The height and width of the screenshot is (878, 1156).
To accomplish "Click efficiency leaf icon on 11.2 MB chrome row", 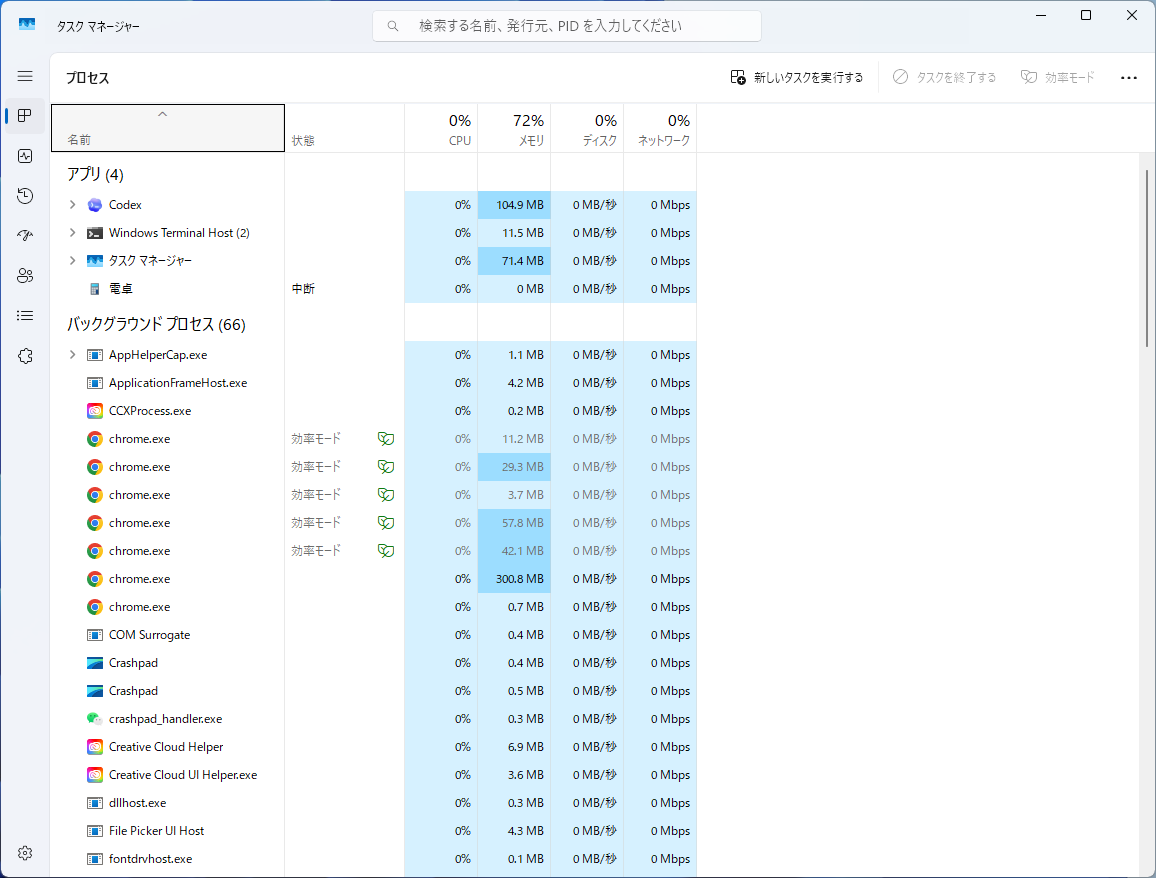I will (x=386, y=439).
